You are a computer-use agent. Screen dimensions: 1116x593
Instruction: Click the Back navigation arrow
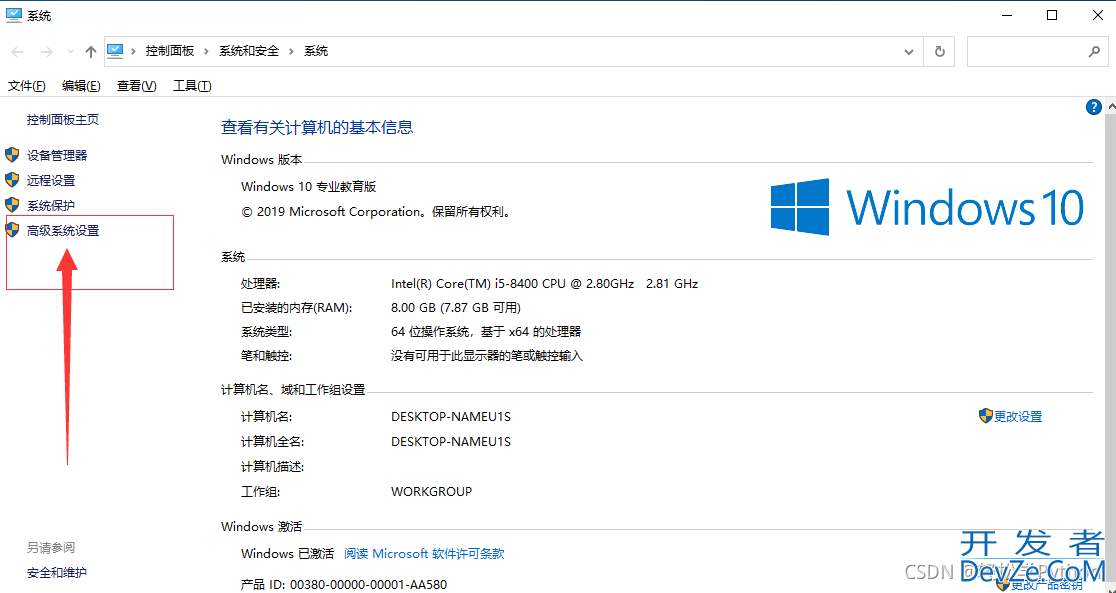point(18,51)
